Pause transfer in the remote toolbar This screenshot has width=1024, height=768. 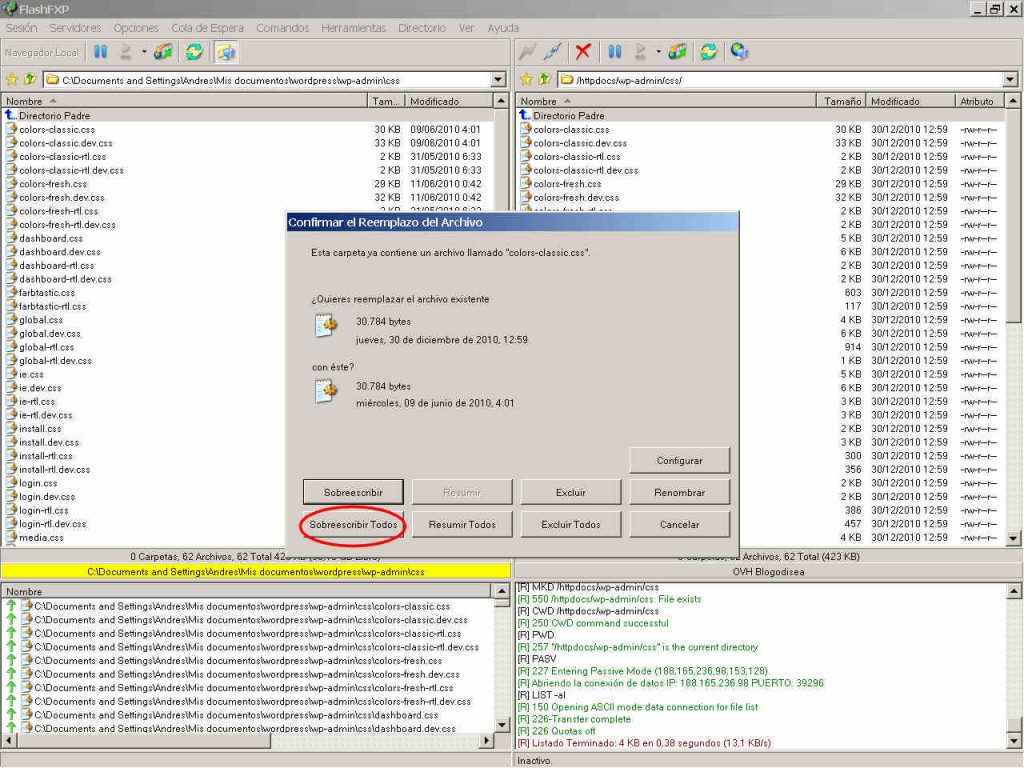[x=615, y=52]
